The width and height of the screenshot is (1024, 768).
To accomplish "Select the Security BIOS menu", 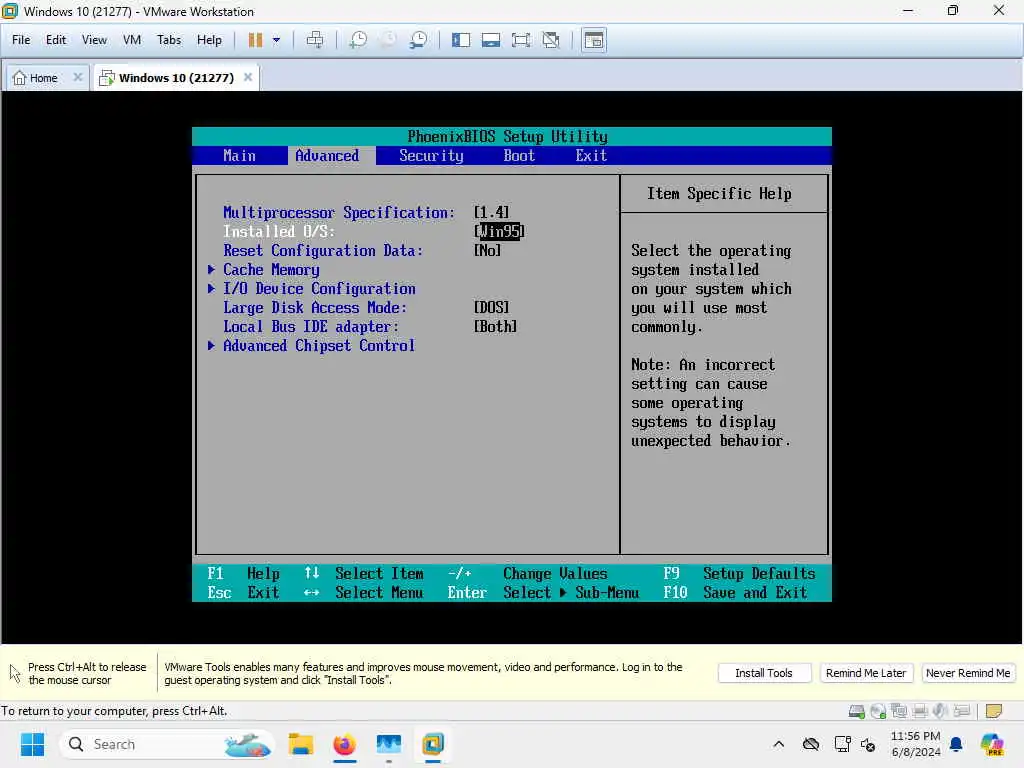I will pos(431,155).
